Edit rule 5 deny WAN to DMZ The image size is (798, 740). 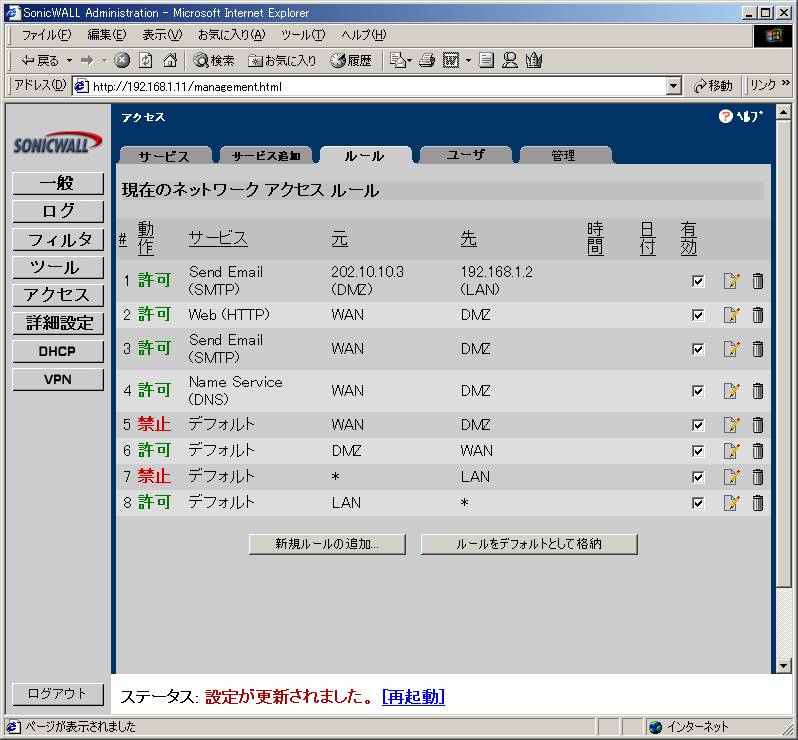pos(731,425)
